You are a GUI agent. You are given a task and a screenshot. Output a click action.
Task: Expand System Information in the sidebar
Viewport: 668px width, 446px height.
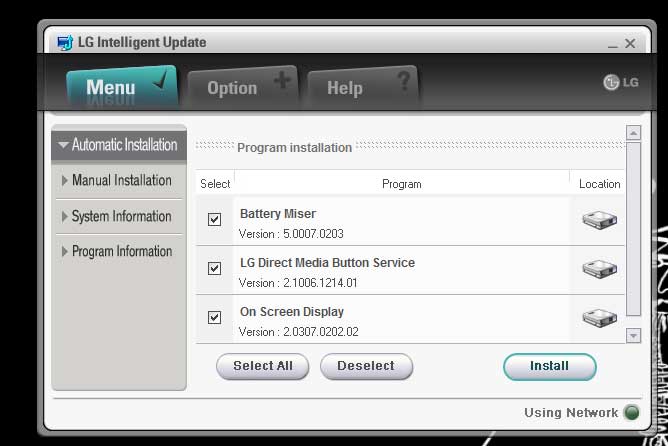(119, 216)
